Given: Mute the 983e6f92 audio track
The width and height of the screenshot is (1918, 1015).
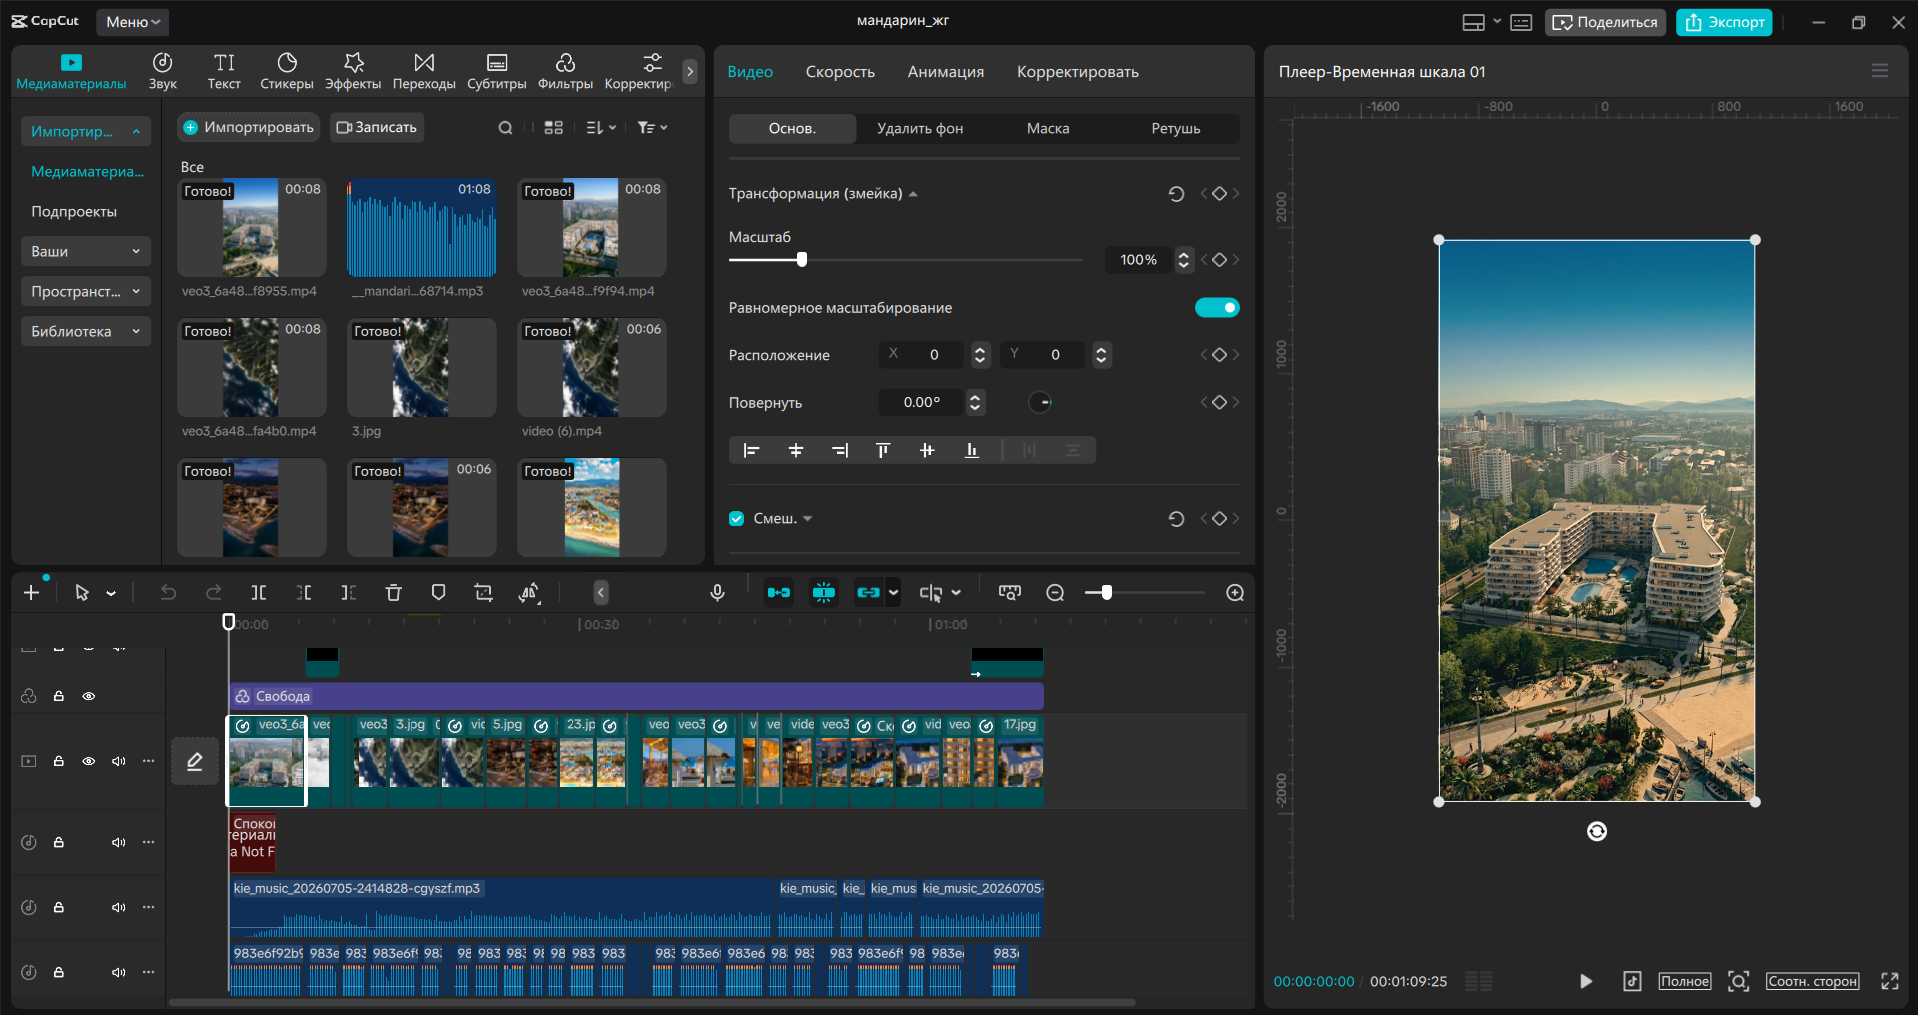Looking at the screenshot, I should click(x=119, y=972).
